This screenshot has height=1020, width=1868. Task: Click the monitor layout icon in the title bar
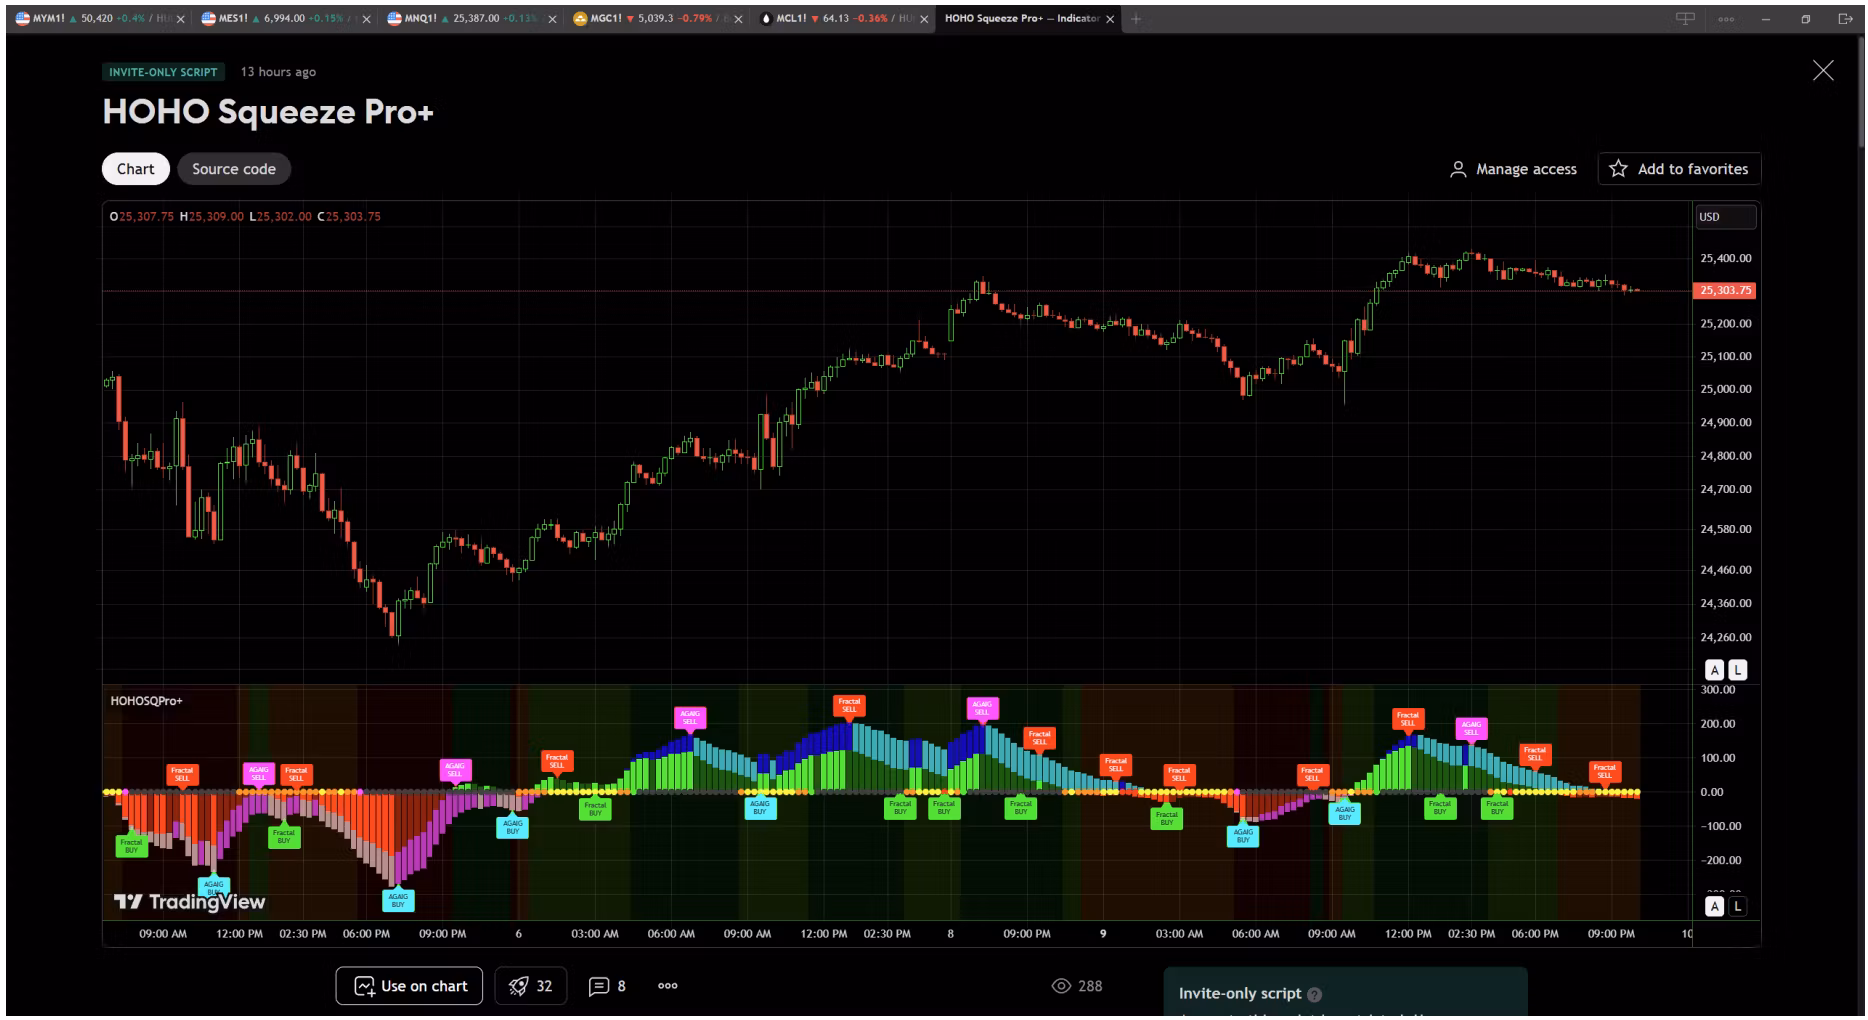point(1685,19)
